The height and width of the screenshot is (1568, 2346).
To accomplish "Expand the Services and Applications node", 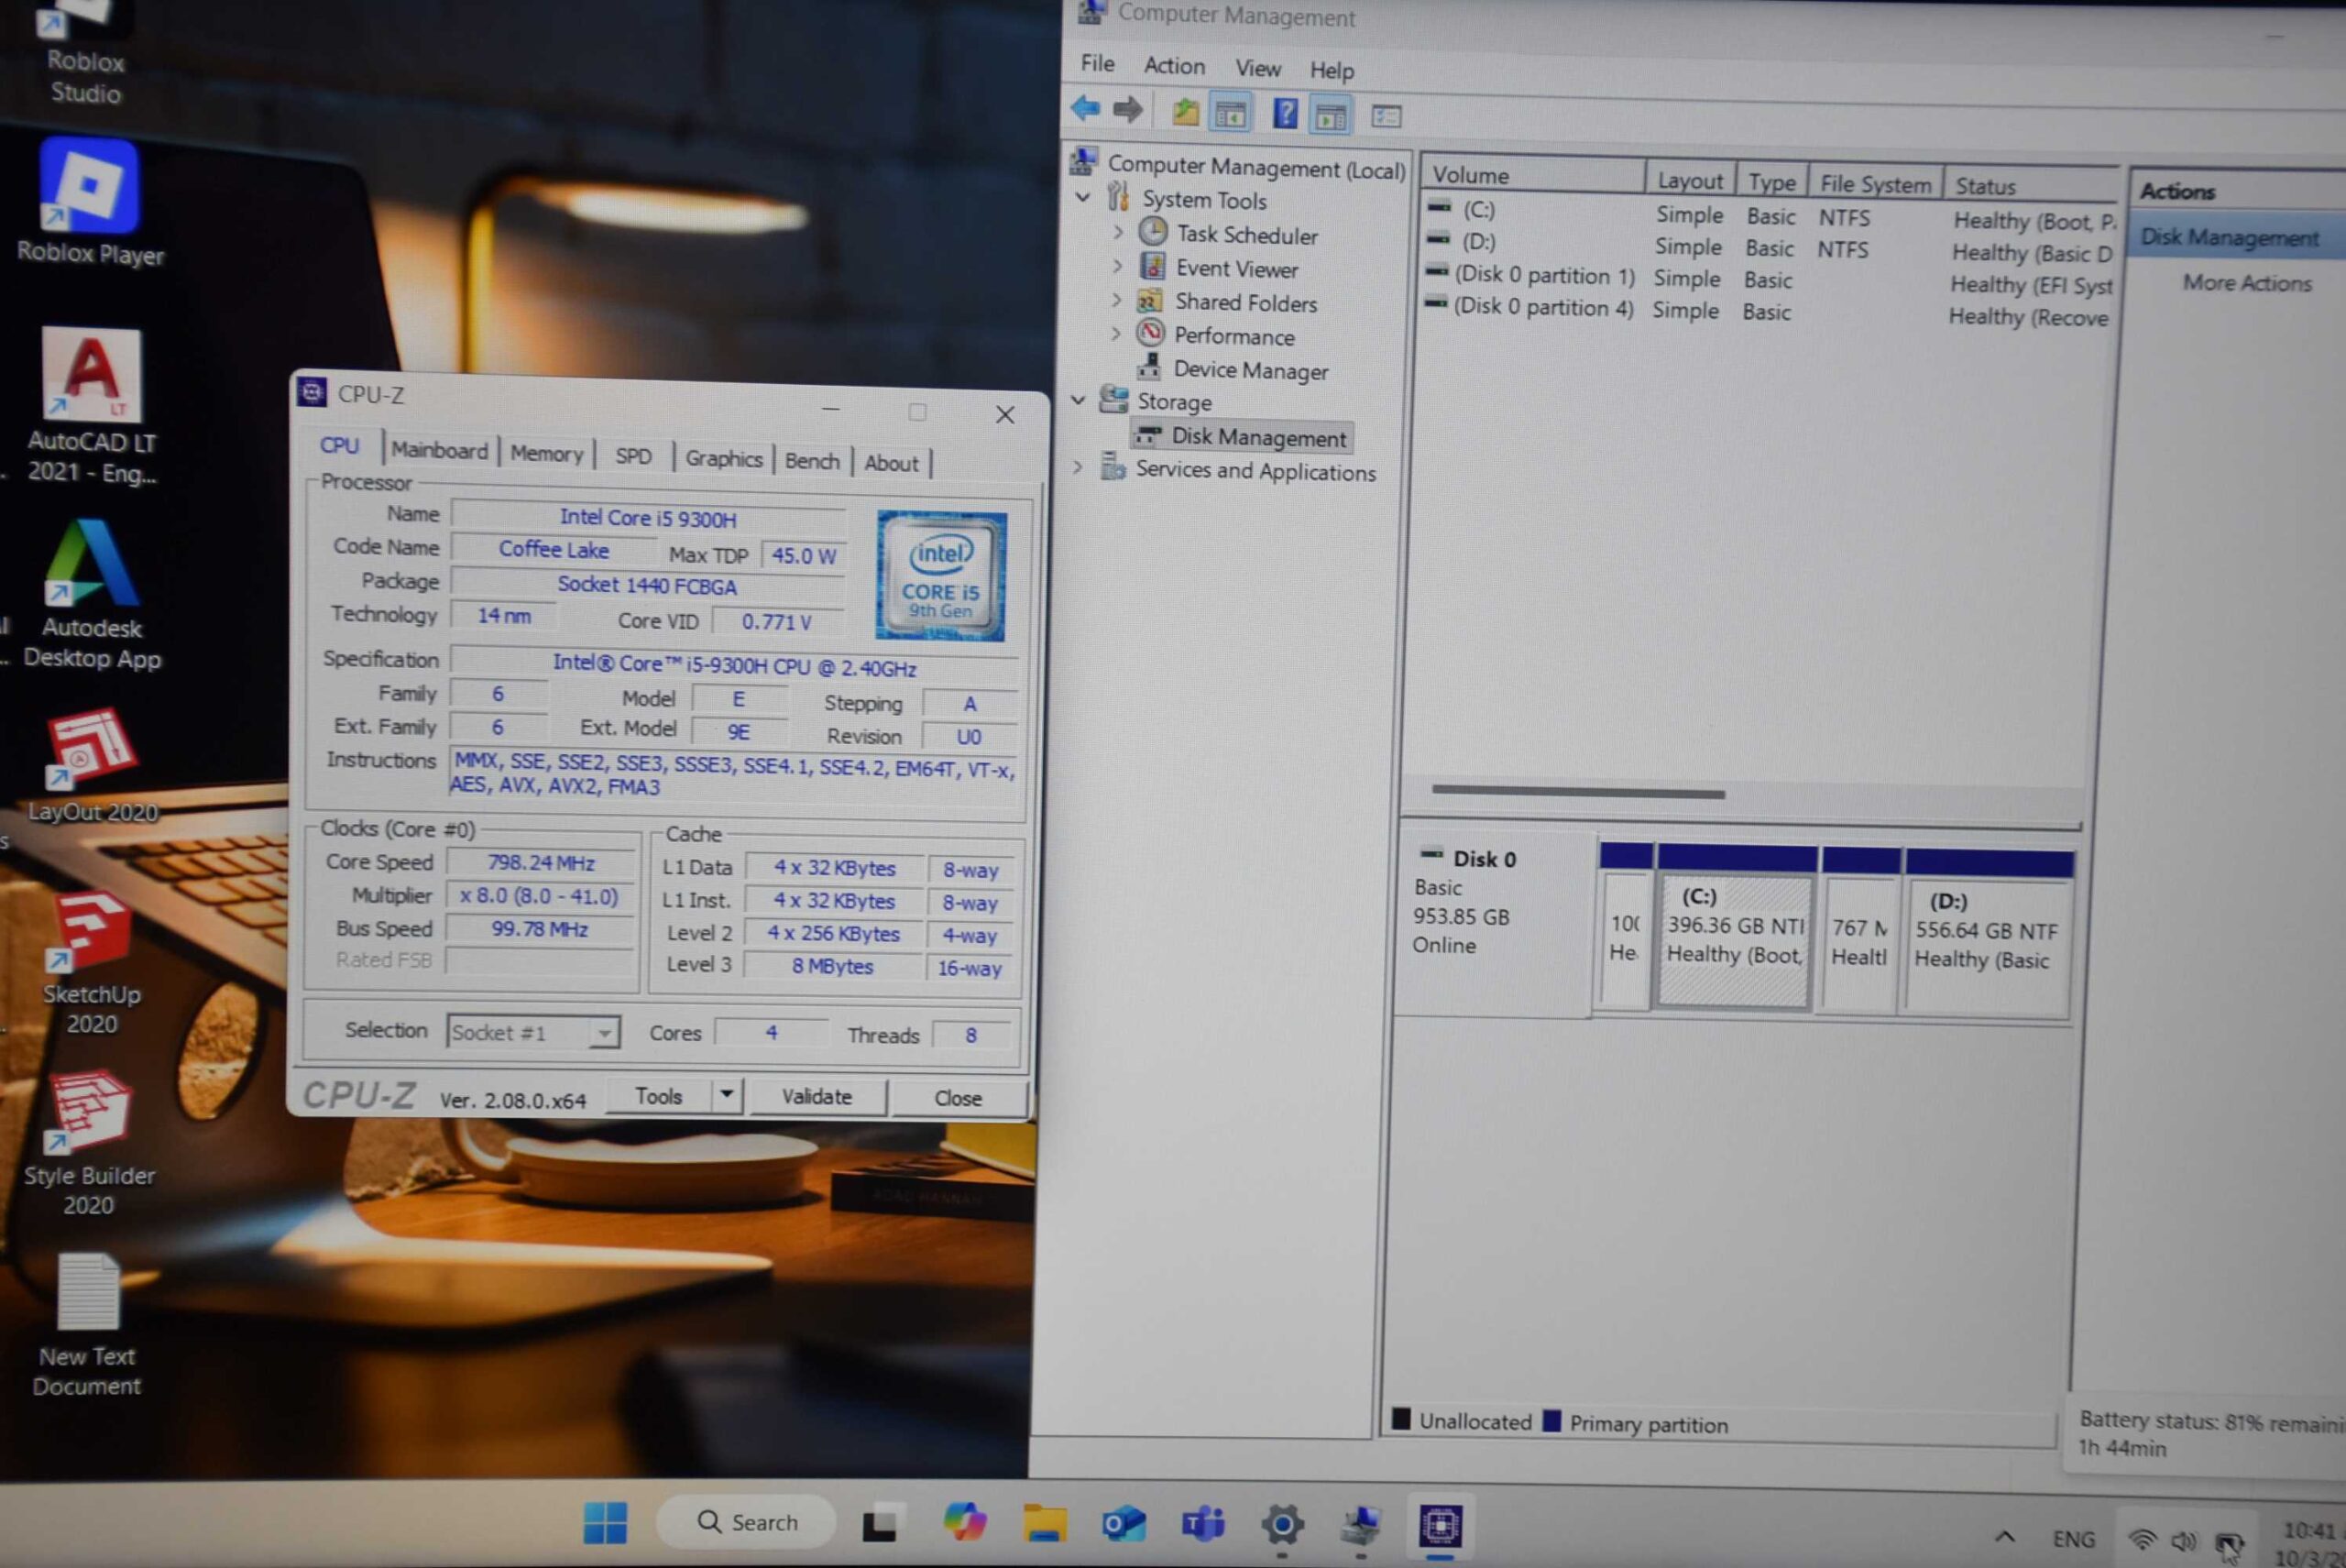I will tap(1078, 467).
